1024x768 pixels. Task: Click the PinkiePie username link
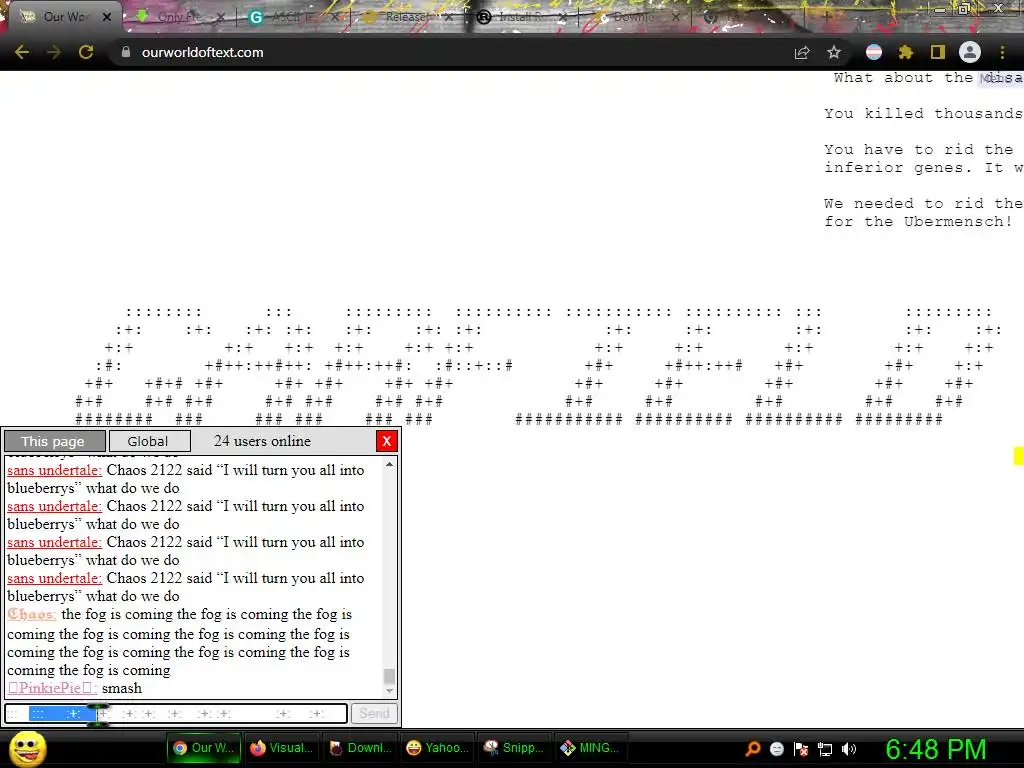pos(52,688)
